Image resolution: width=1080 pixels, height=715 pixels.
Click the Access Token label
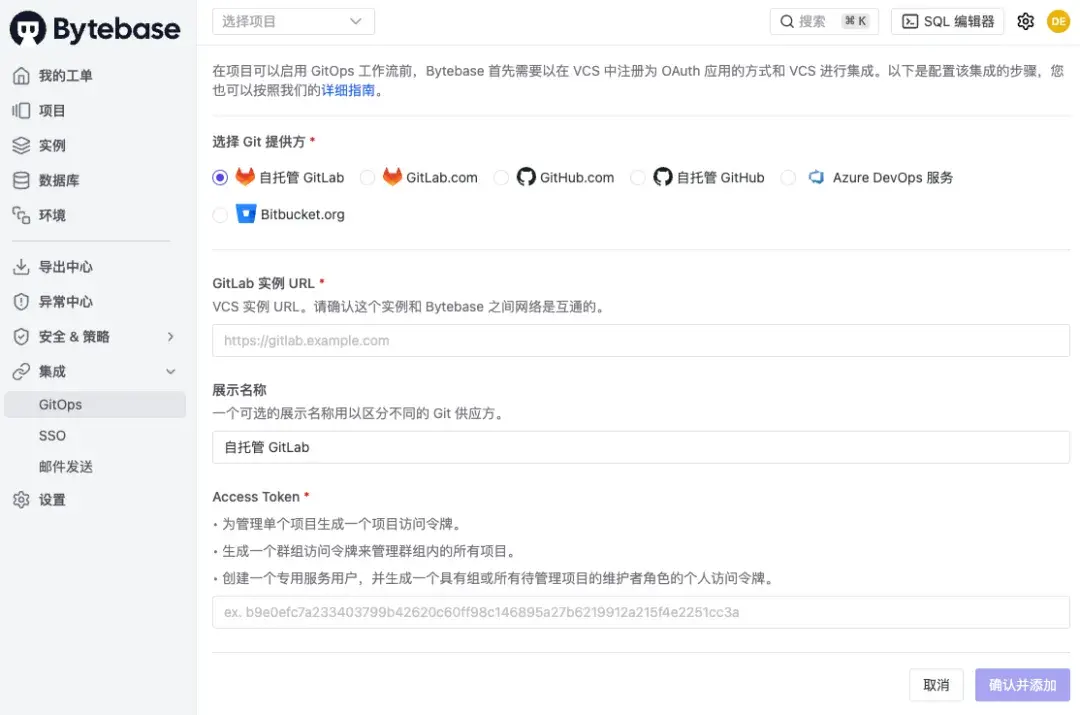pos(256,497)
